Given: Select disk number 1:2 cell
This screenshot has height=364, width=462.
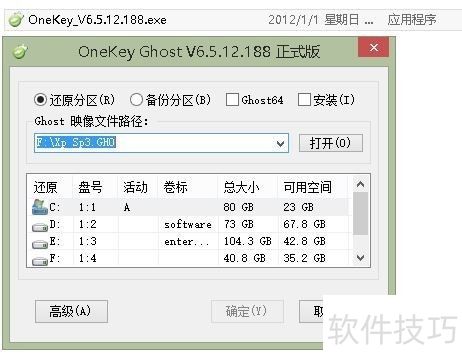Looking at the screenshot, I should coord(88,224).
